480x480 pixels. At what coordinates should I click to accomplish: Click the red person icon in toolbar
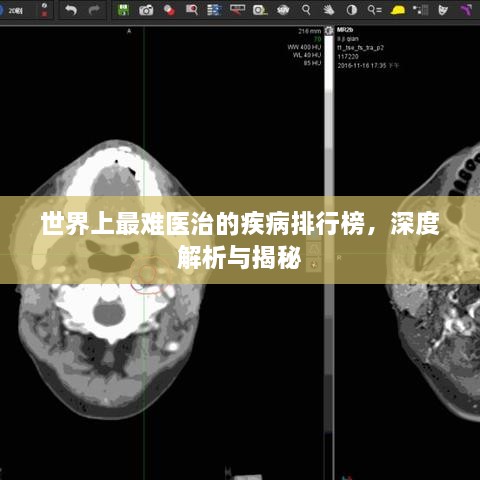pos(44,10)
